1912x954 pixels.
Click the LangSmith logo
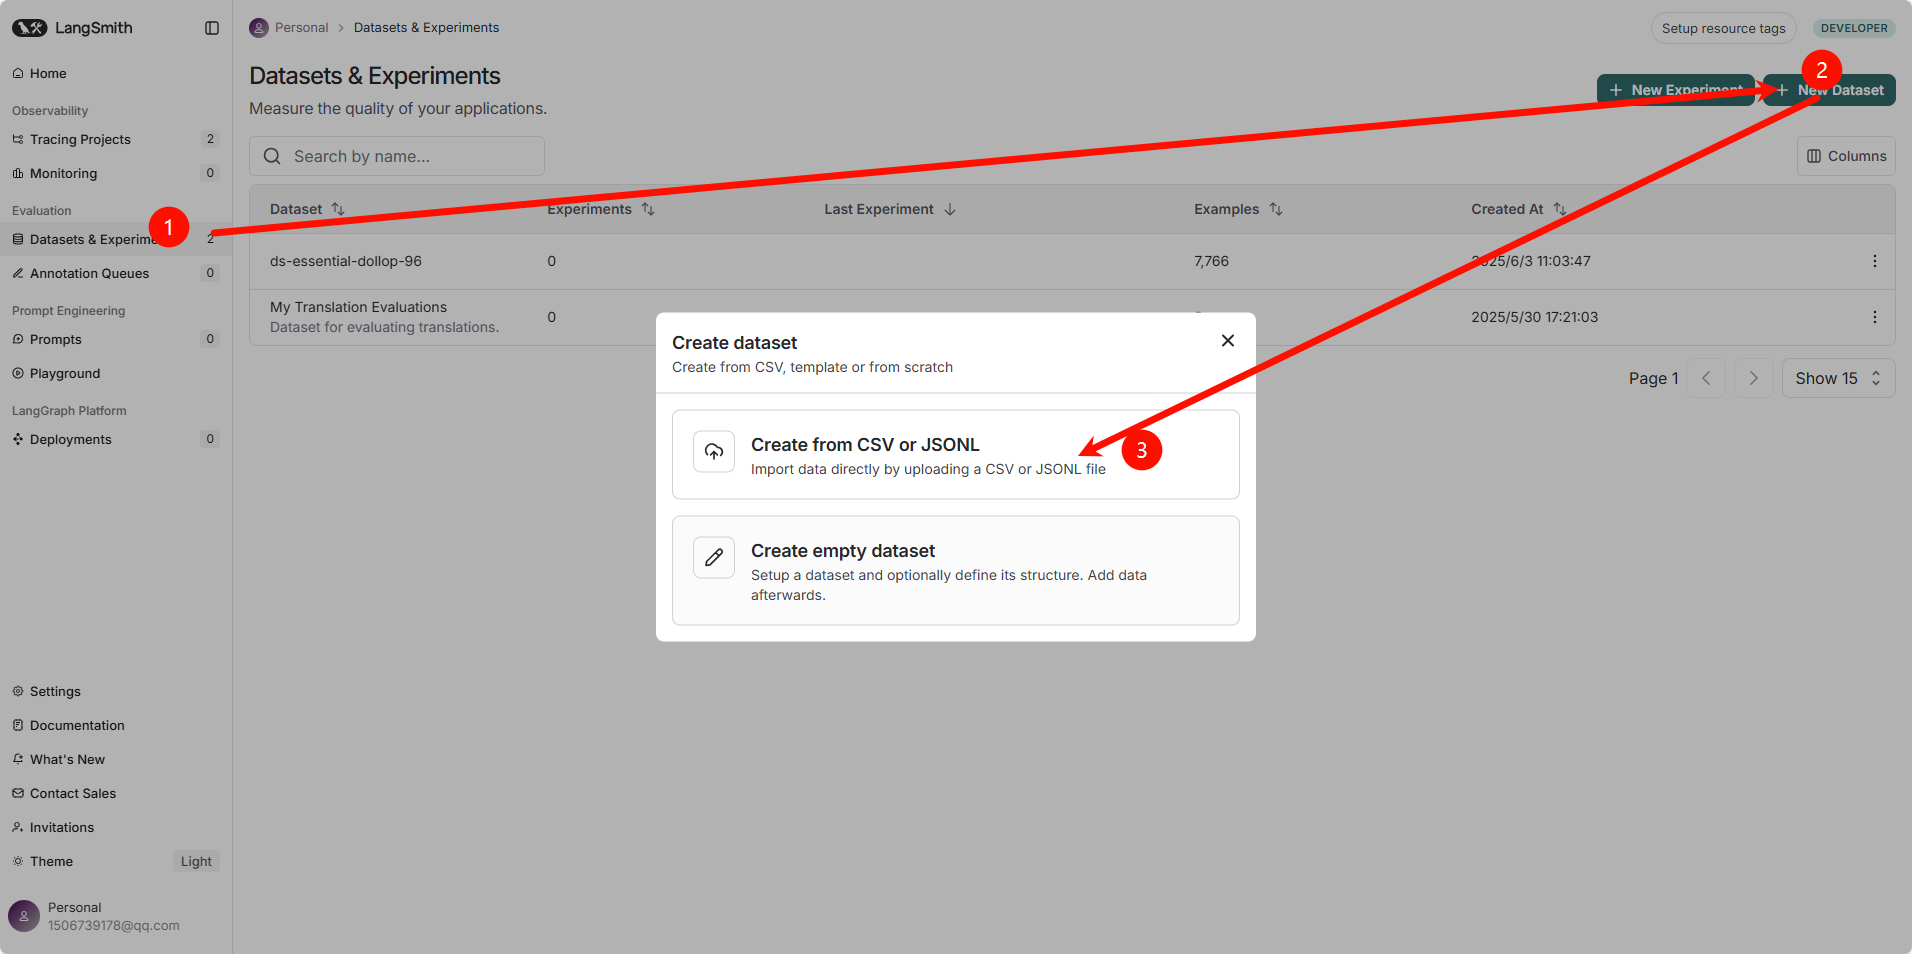(72, 28)
